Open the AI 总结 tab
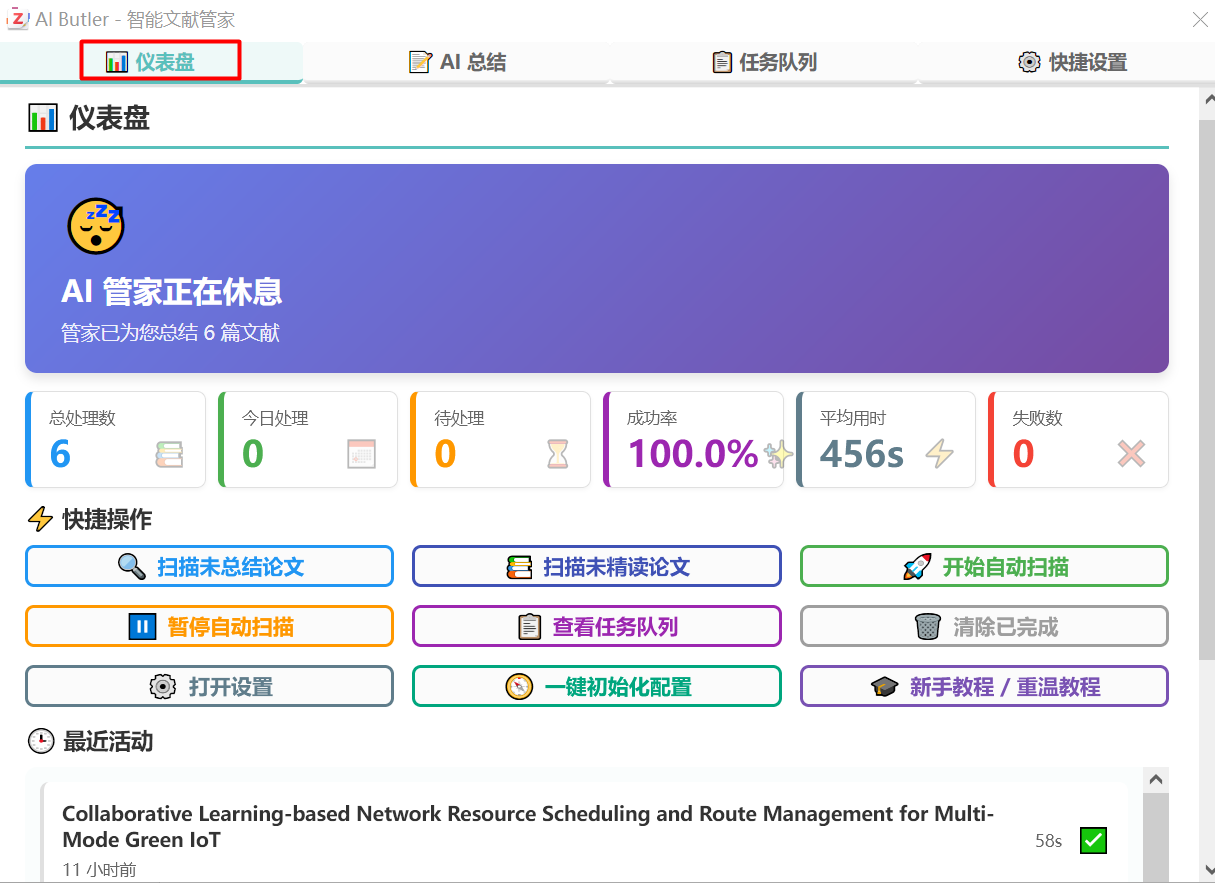 tap(457, 62)
